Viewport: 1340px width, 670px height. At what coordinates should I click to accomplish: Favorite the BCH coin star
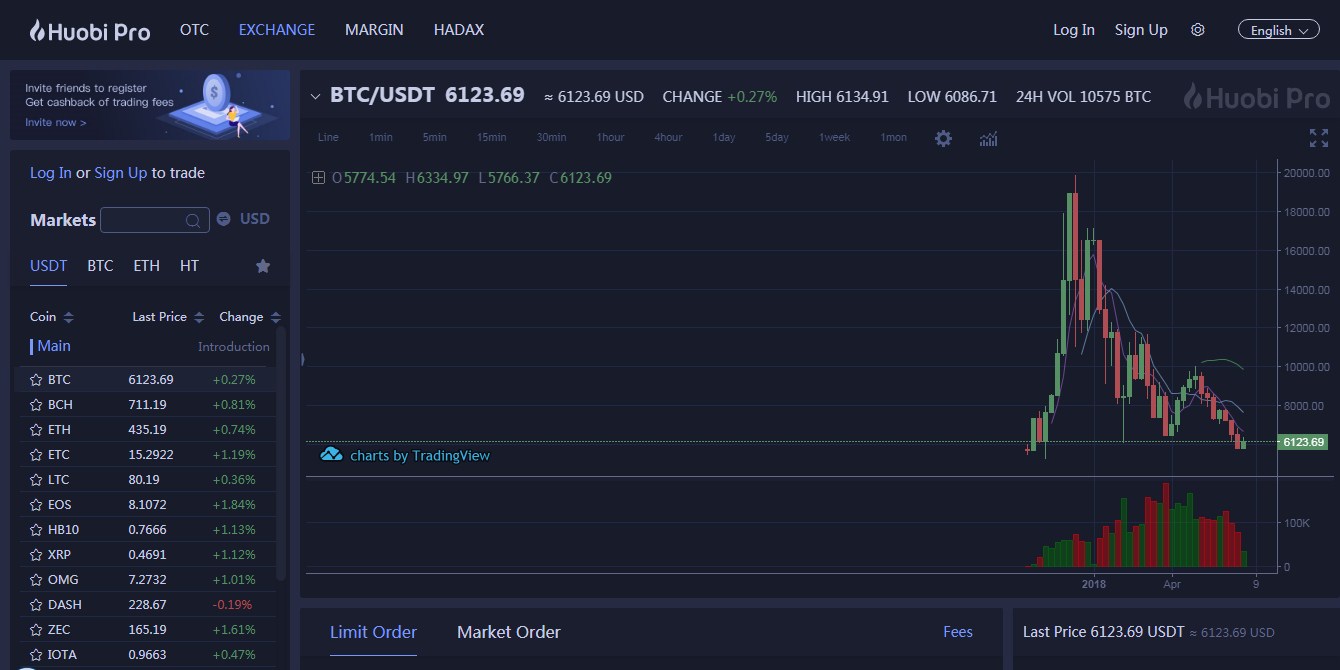pos(36,405)
